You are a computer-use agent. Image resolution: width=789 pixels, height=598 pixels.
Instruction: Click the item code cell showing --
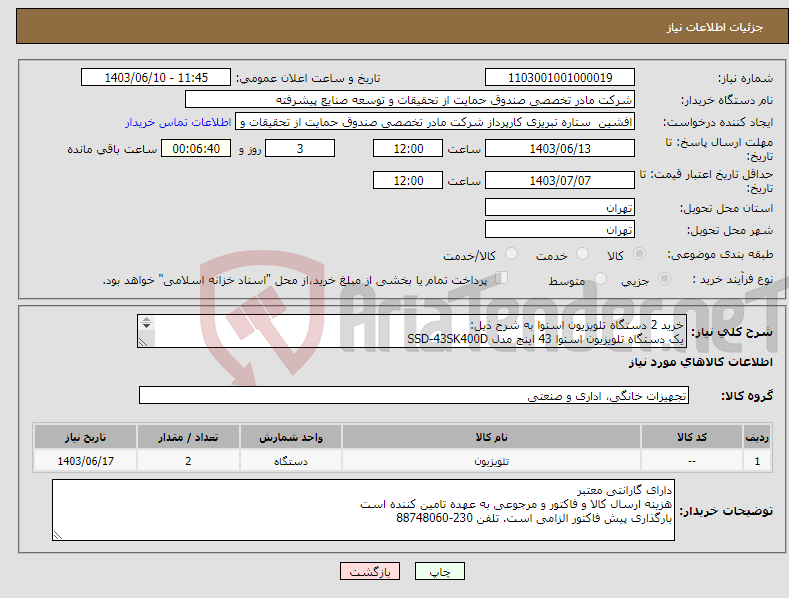click(692, 461)
